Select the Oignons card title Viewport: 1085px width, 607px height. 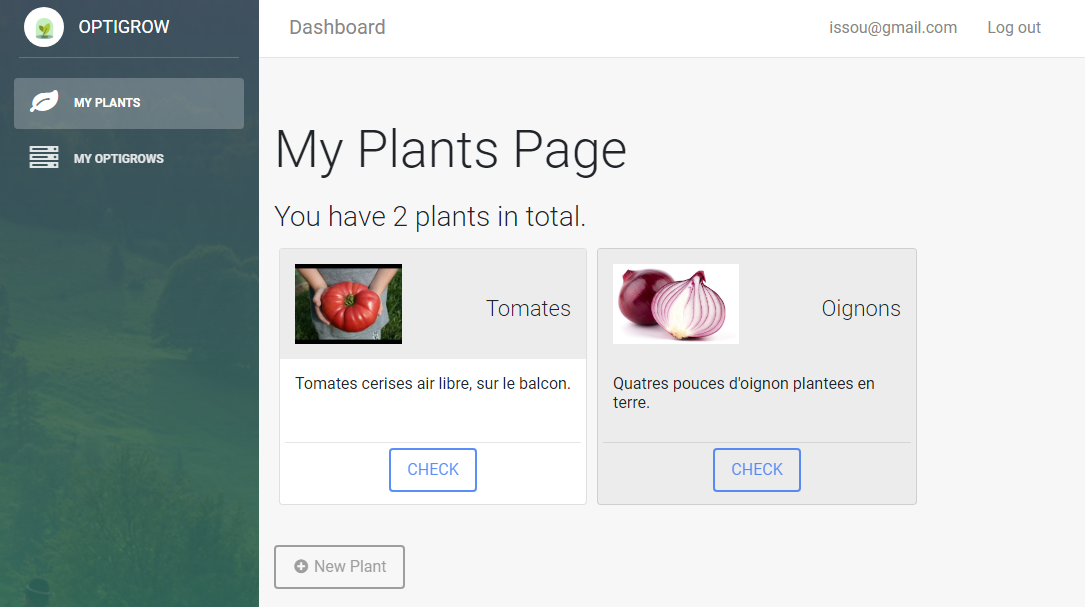[x=860, y=308]
